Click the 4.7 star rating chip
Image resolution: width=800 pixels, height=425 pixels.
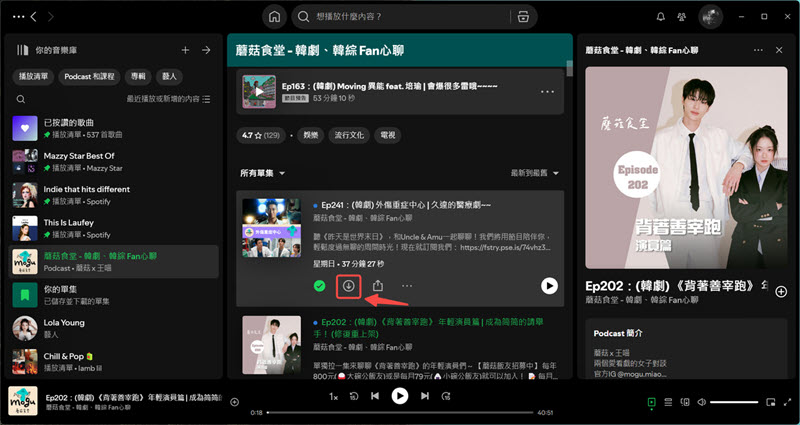(x=261, y=135)
